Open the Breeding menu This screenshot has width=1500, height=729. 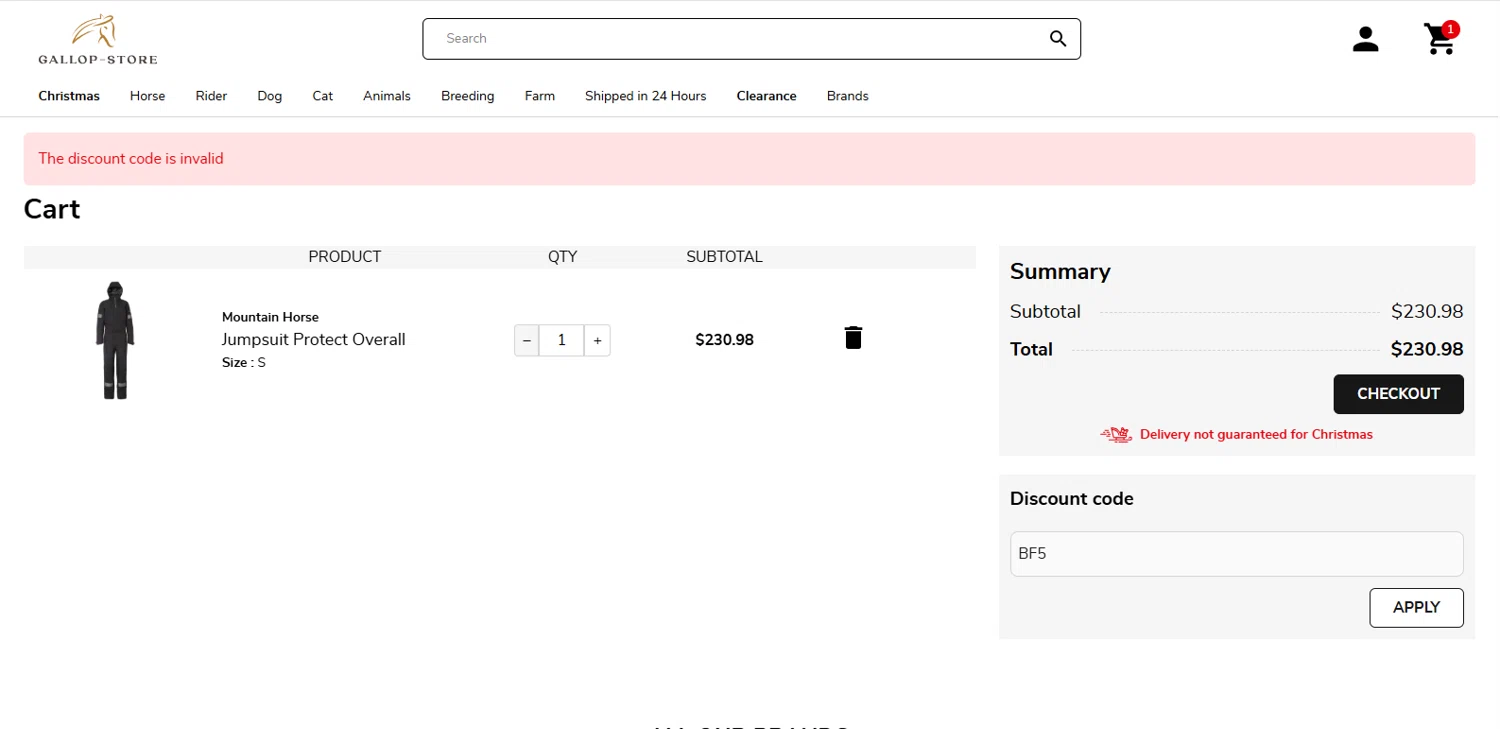468,96
